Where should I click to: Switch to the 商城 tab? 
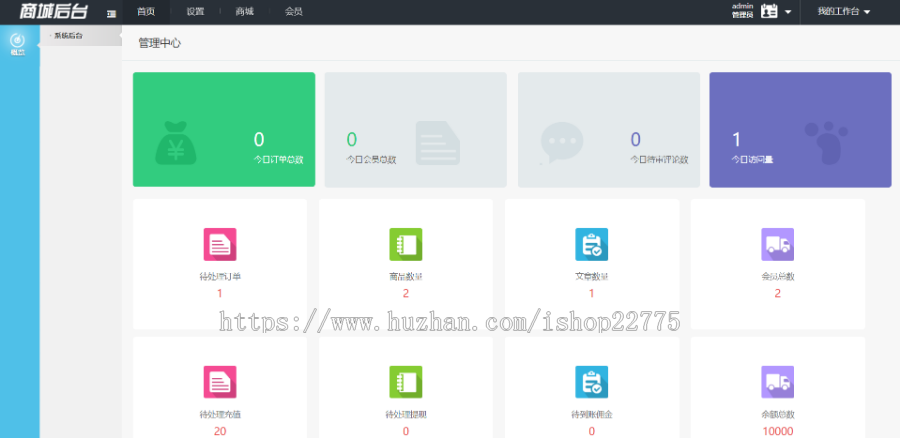point(245,12)
